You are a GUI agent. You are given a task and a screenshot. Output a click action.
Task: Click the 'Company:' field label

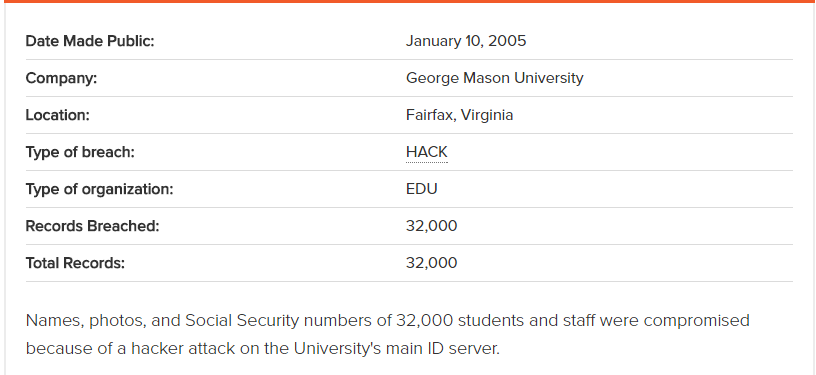tap(61, 78)
